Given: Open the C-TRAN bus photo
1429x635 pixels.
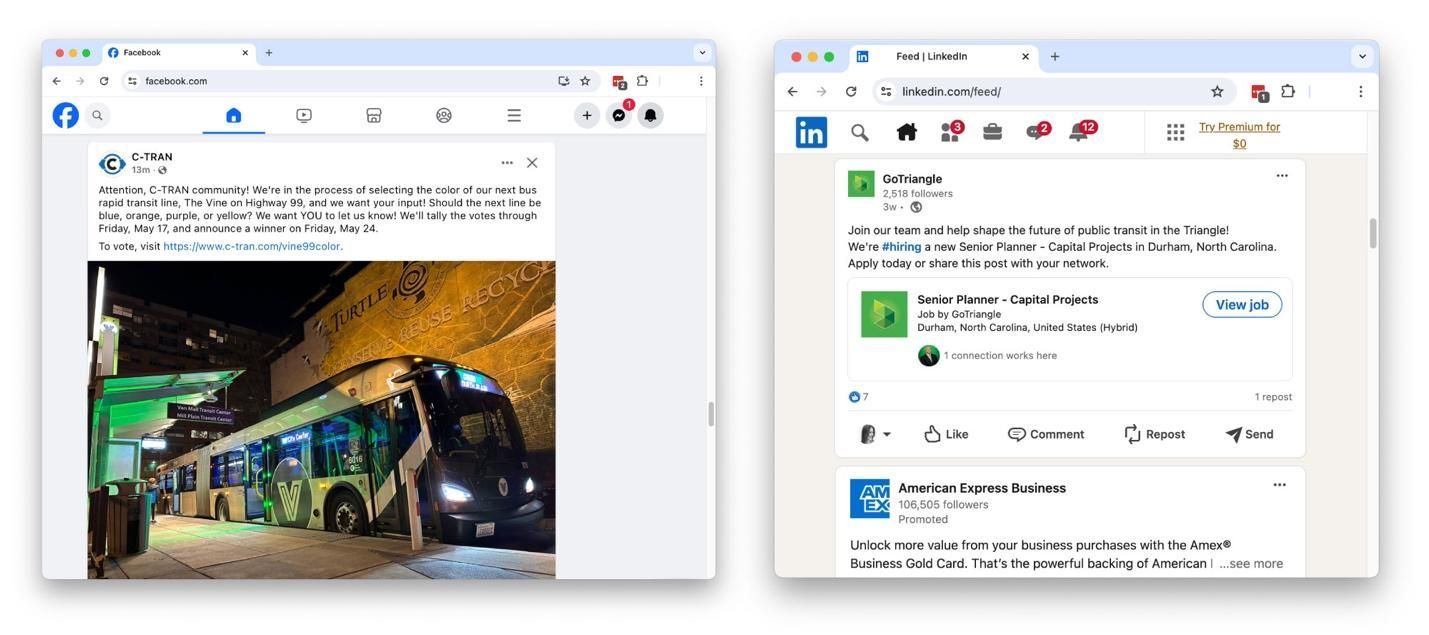Looking at the screenshot, I should (x=321, y=420).
